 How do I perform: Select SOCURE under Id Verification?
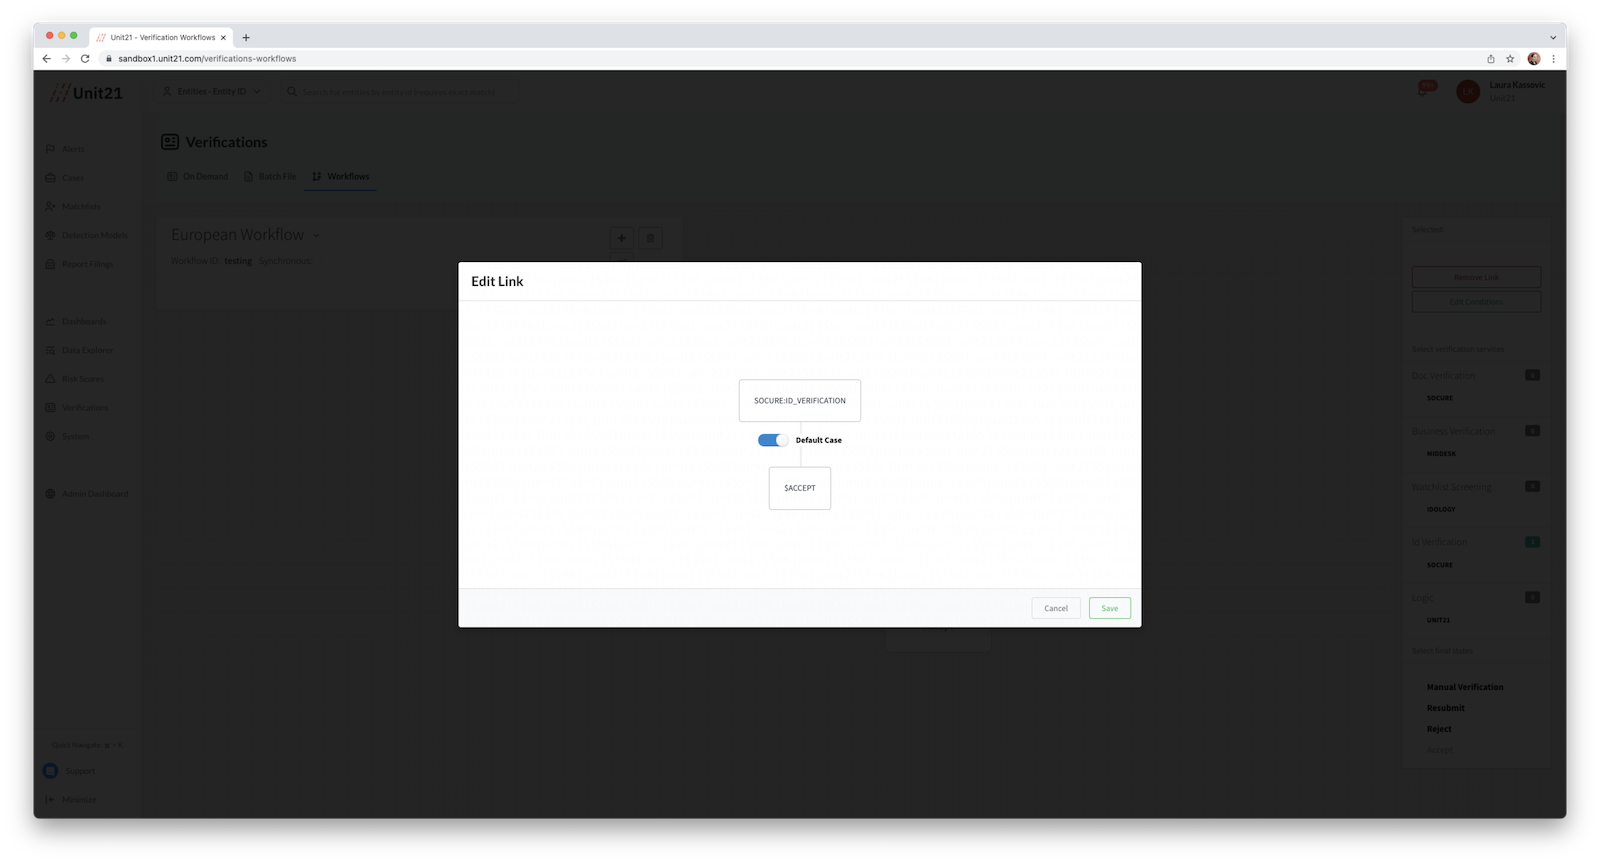coord(1440,565)
